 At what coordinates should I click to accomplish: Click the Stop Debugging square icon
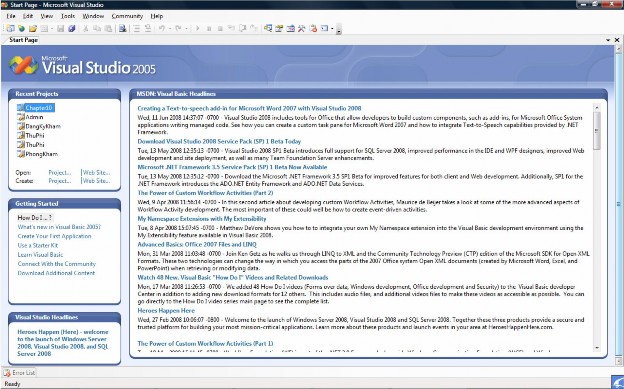pos(220,28)
